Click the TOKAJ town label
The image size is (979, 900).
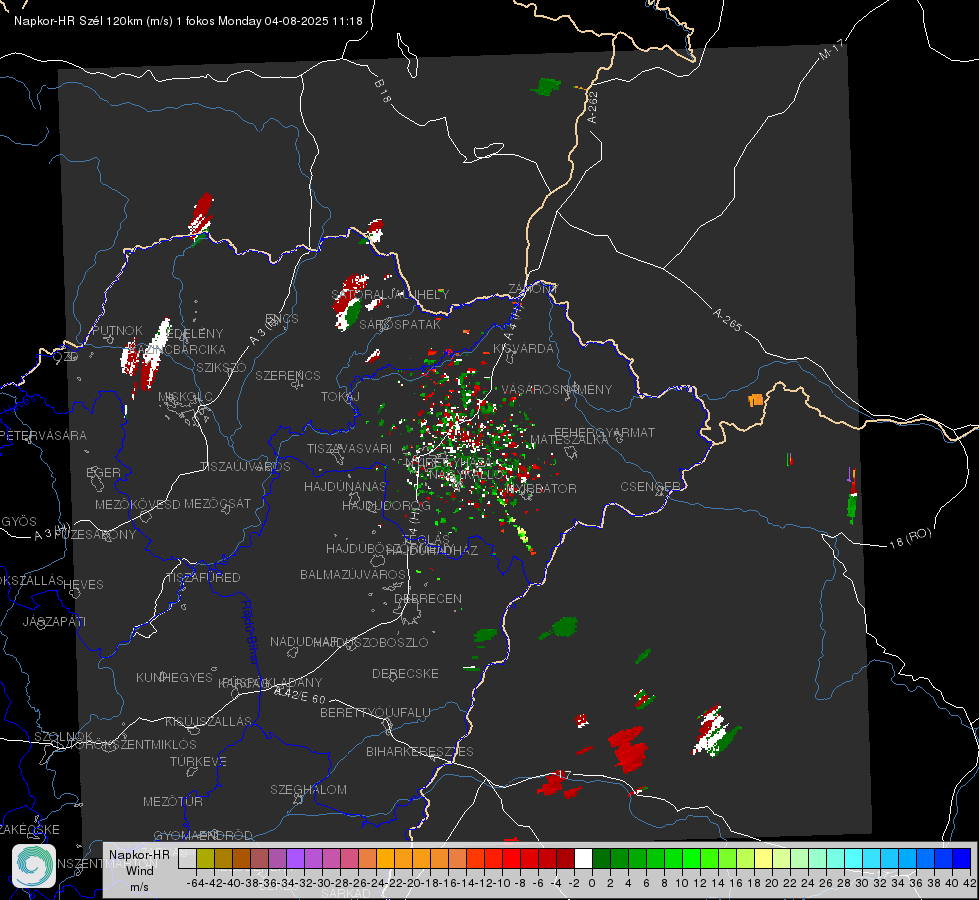(x=340, y=397)
